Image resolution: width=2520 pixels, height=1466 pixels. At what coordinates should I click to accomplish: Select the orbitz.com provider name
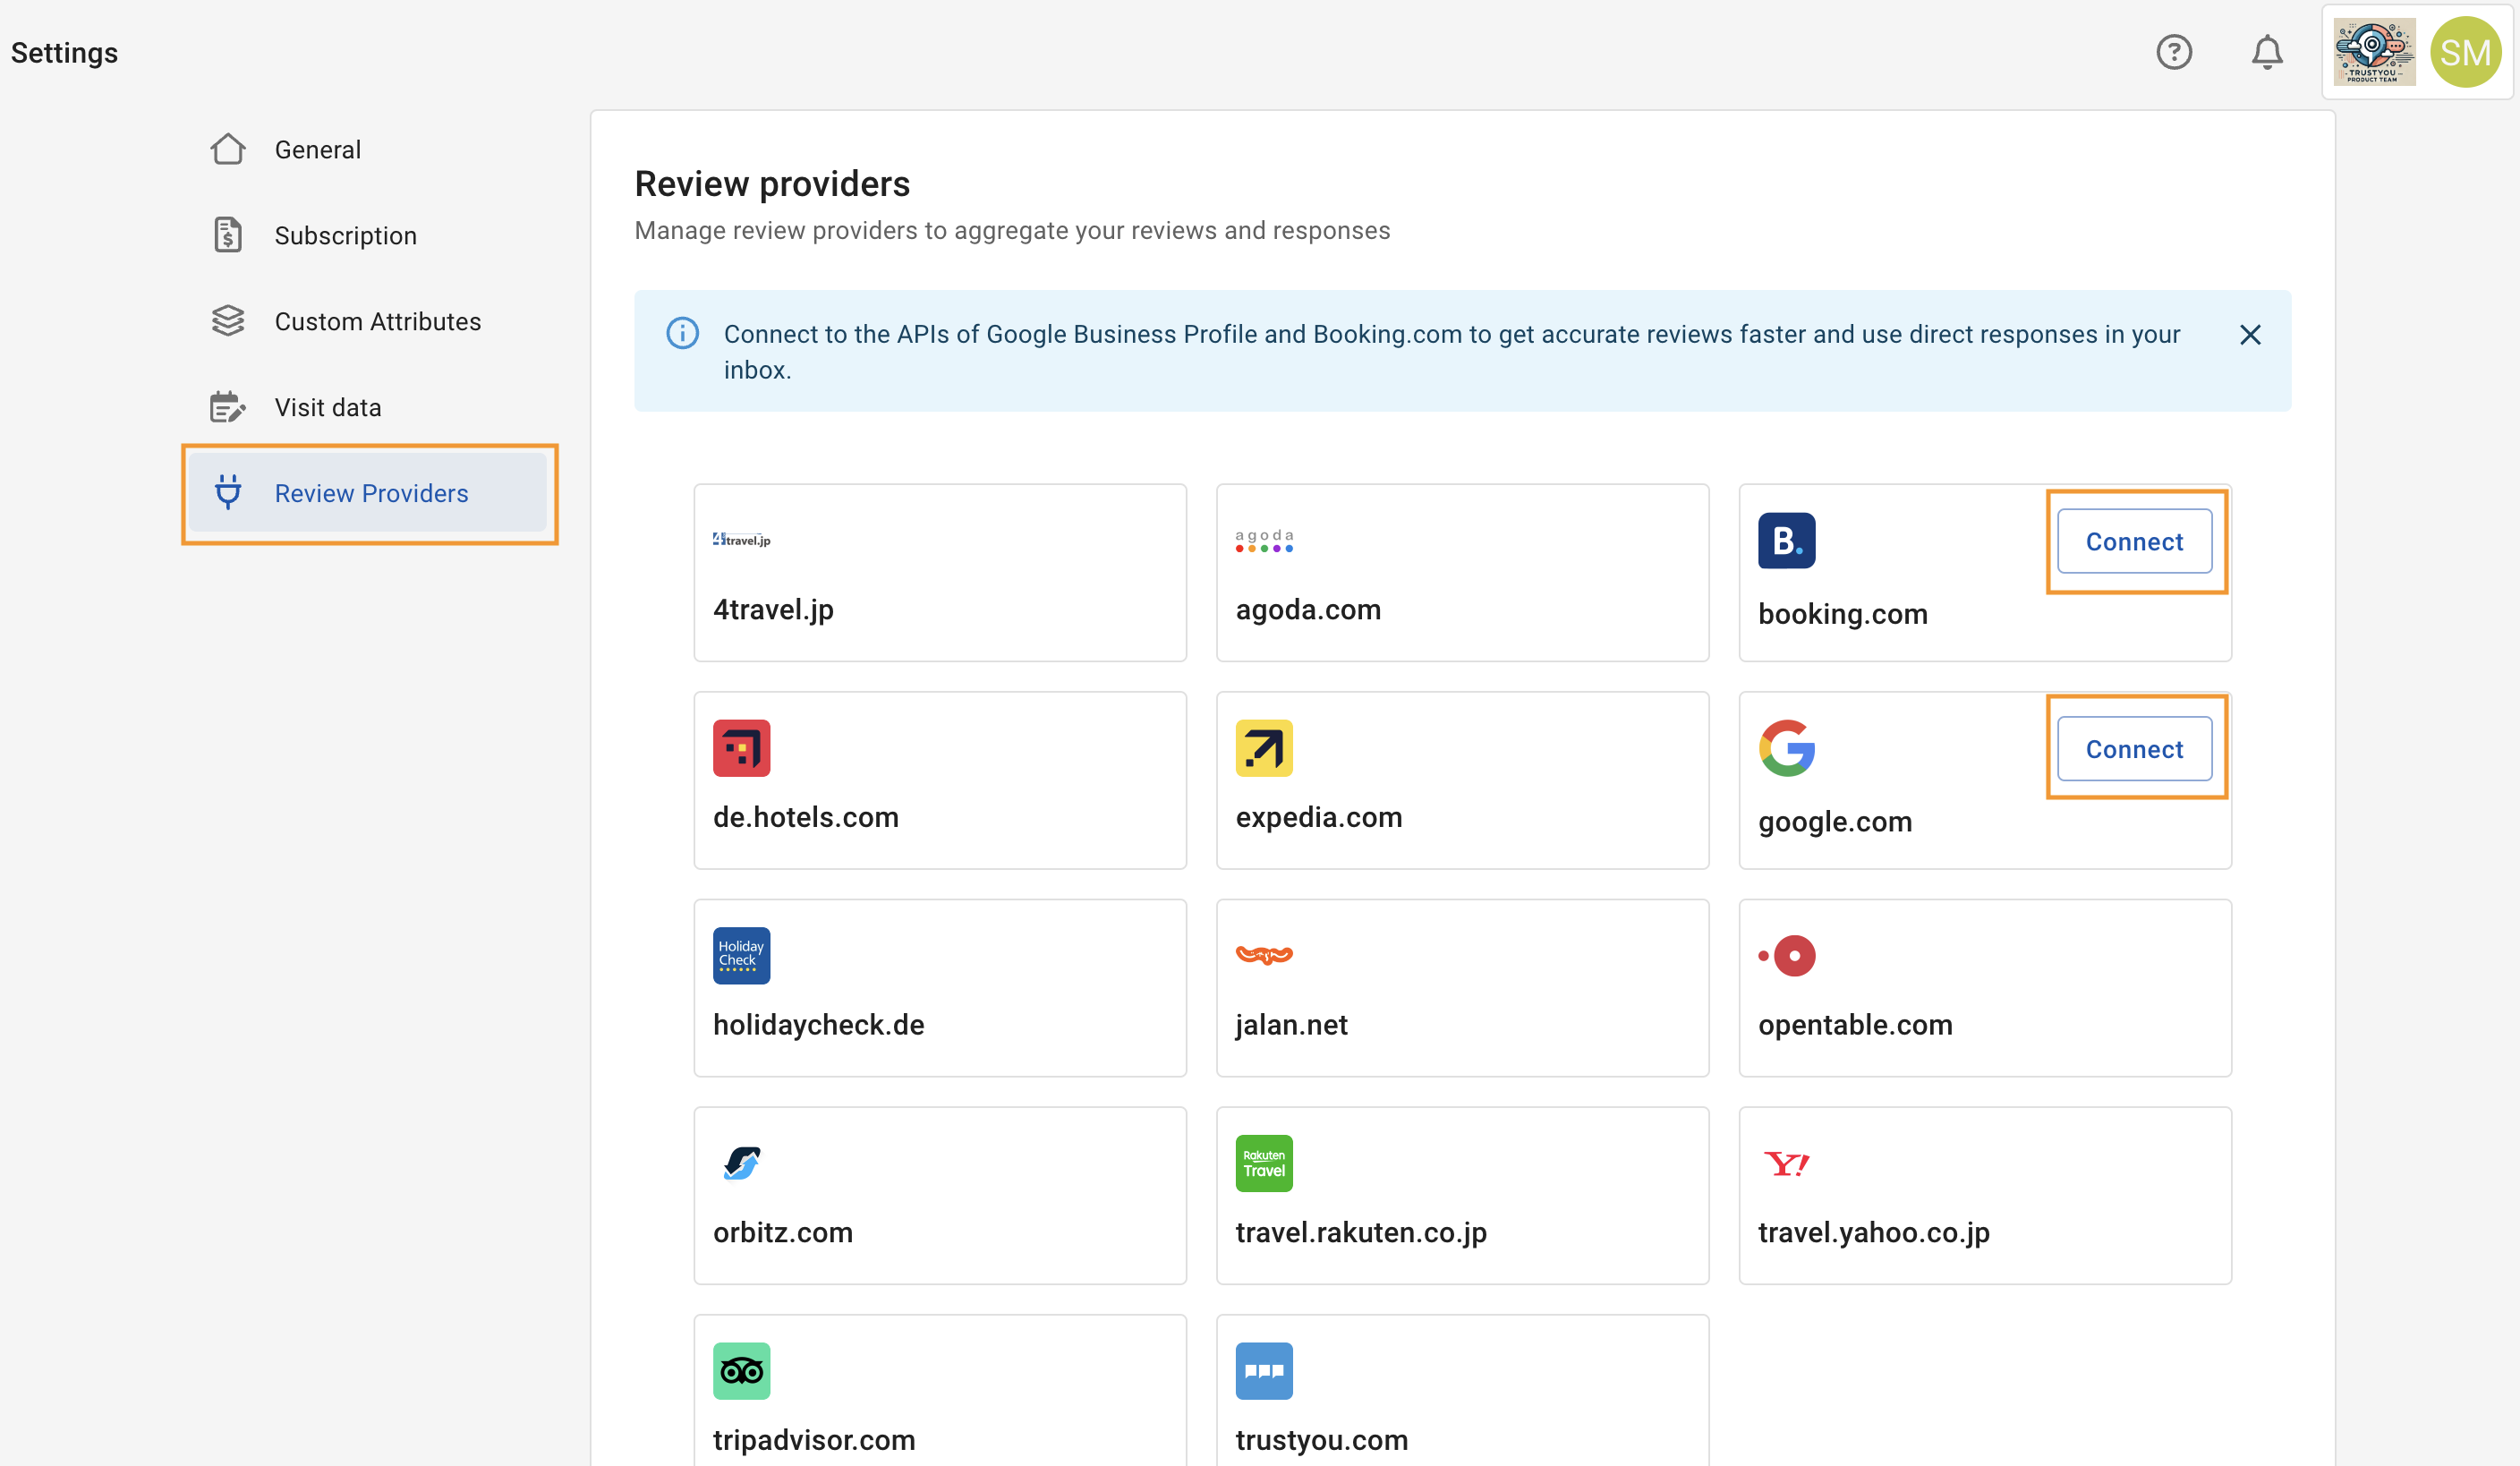[x=783, y=1232]
